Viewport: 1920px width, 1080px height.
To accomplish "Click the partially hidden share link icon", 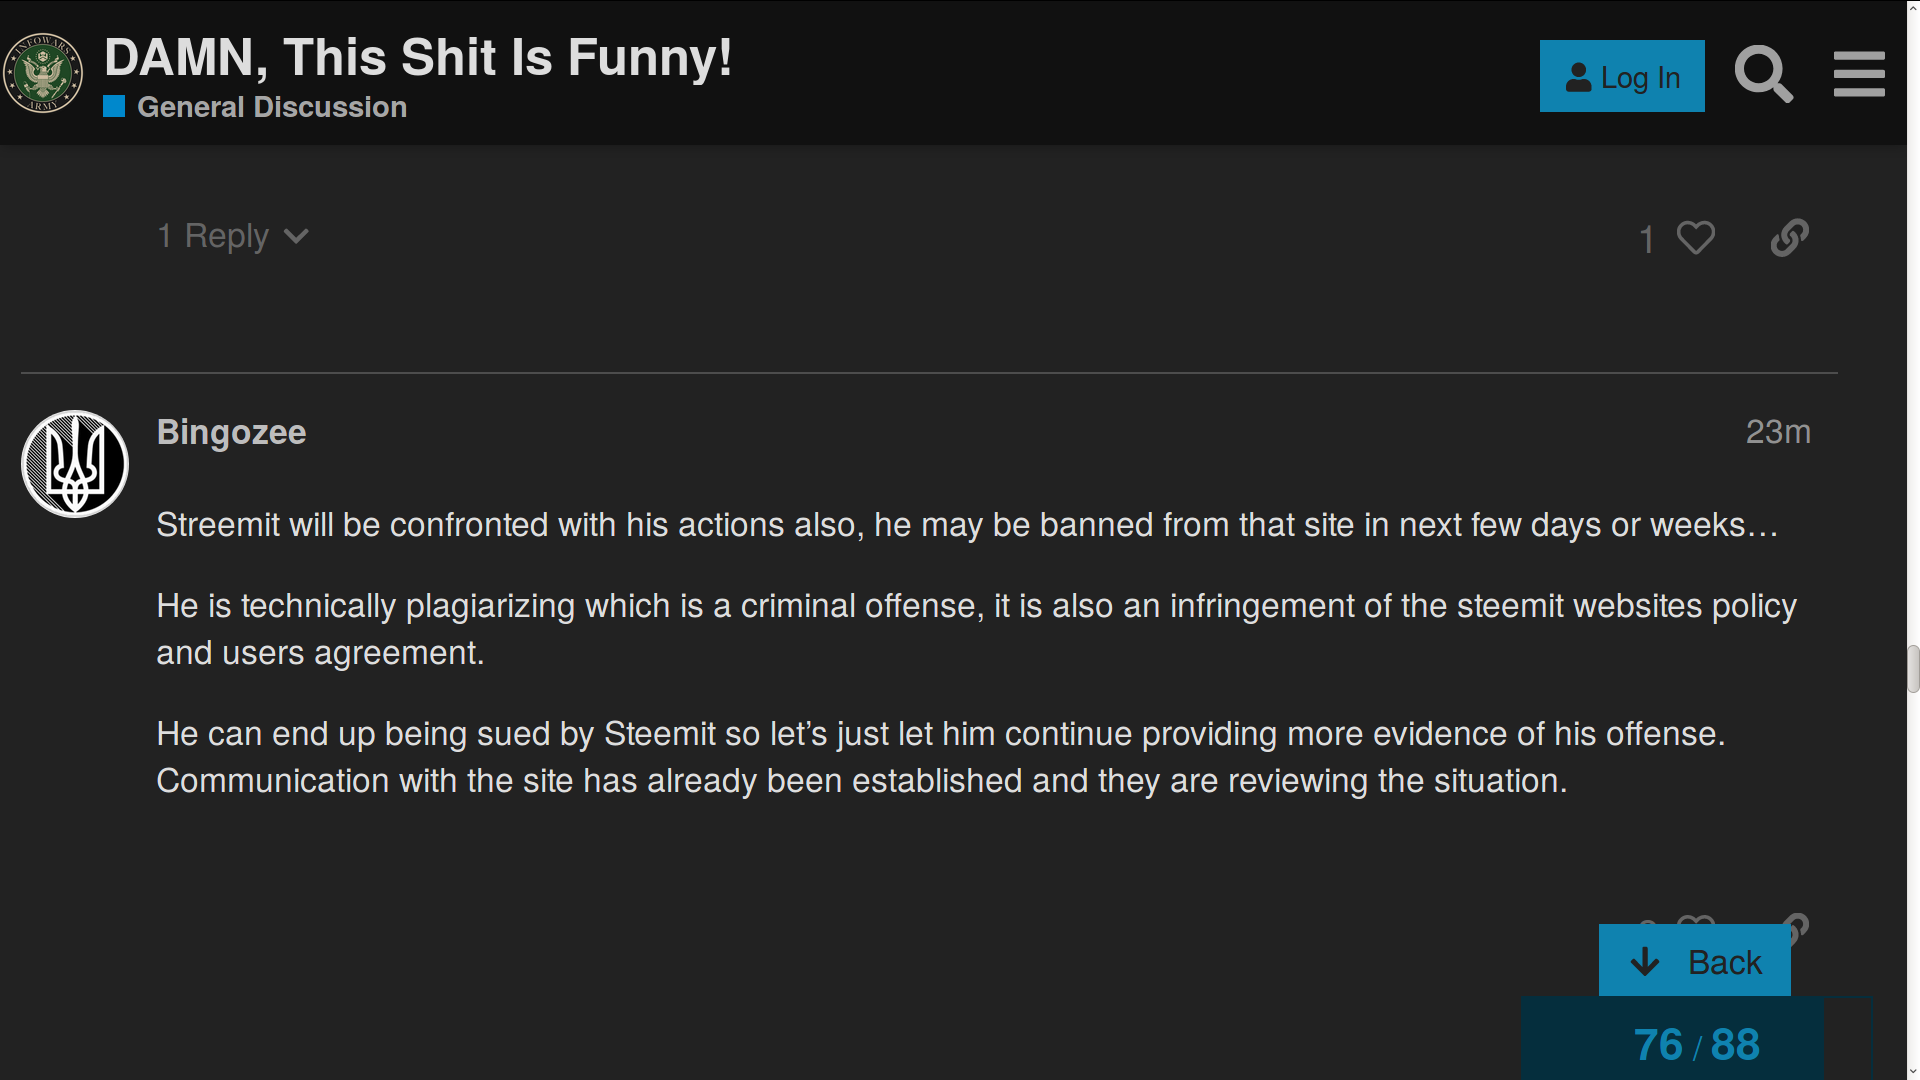I will point(1798,925).
